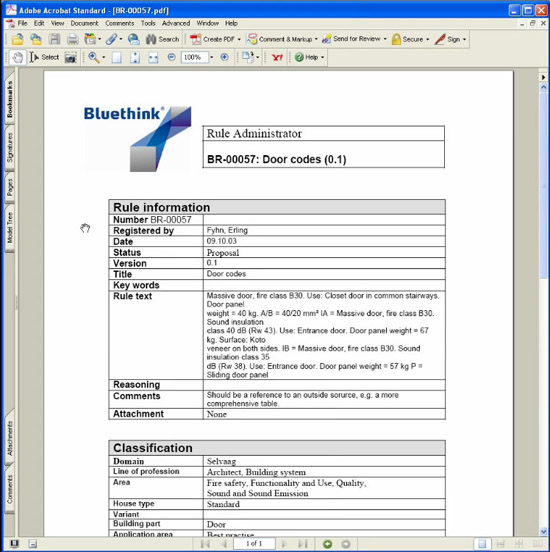Click the Comment & Markup button
This screenshot has width=550, height=552.
click(x=279, y=39)
